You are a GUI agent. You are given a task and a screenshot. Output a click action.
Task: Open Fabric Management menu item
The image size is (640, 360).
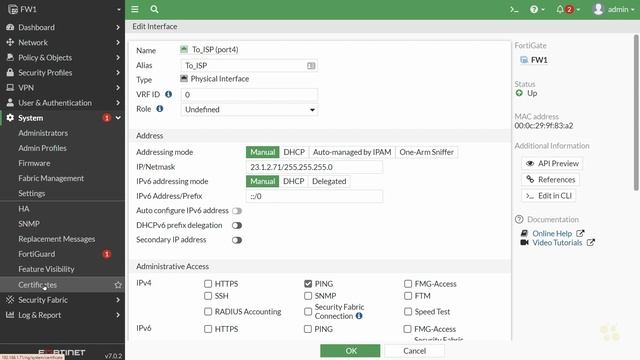click(x=51, y=178)
